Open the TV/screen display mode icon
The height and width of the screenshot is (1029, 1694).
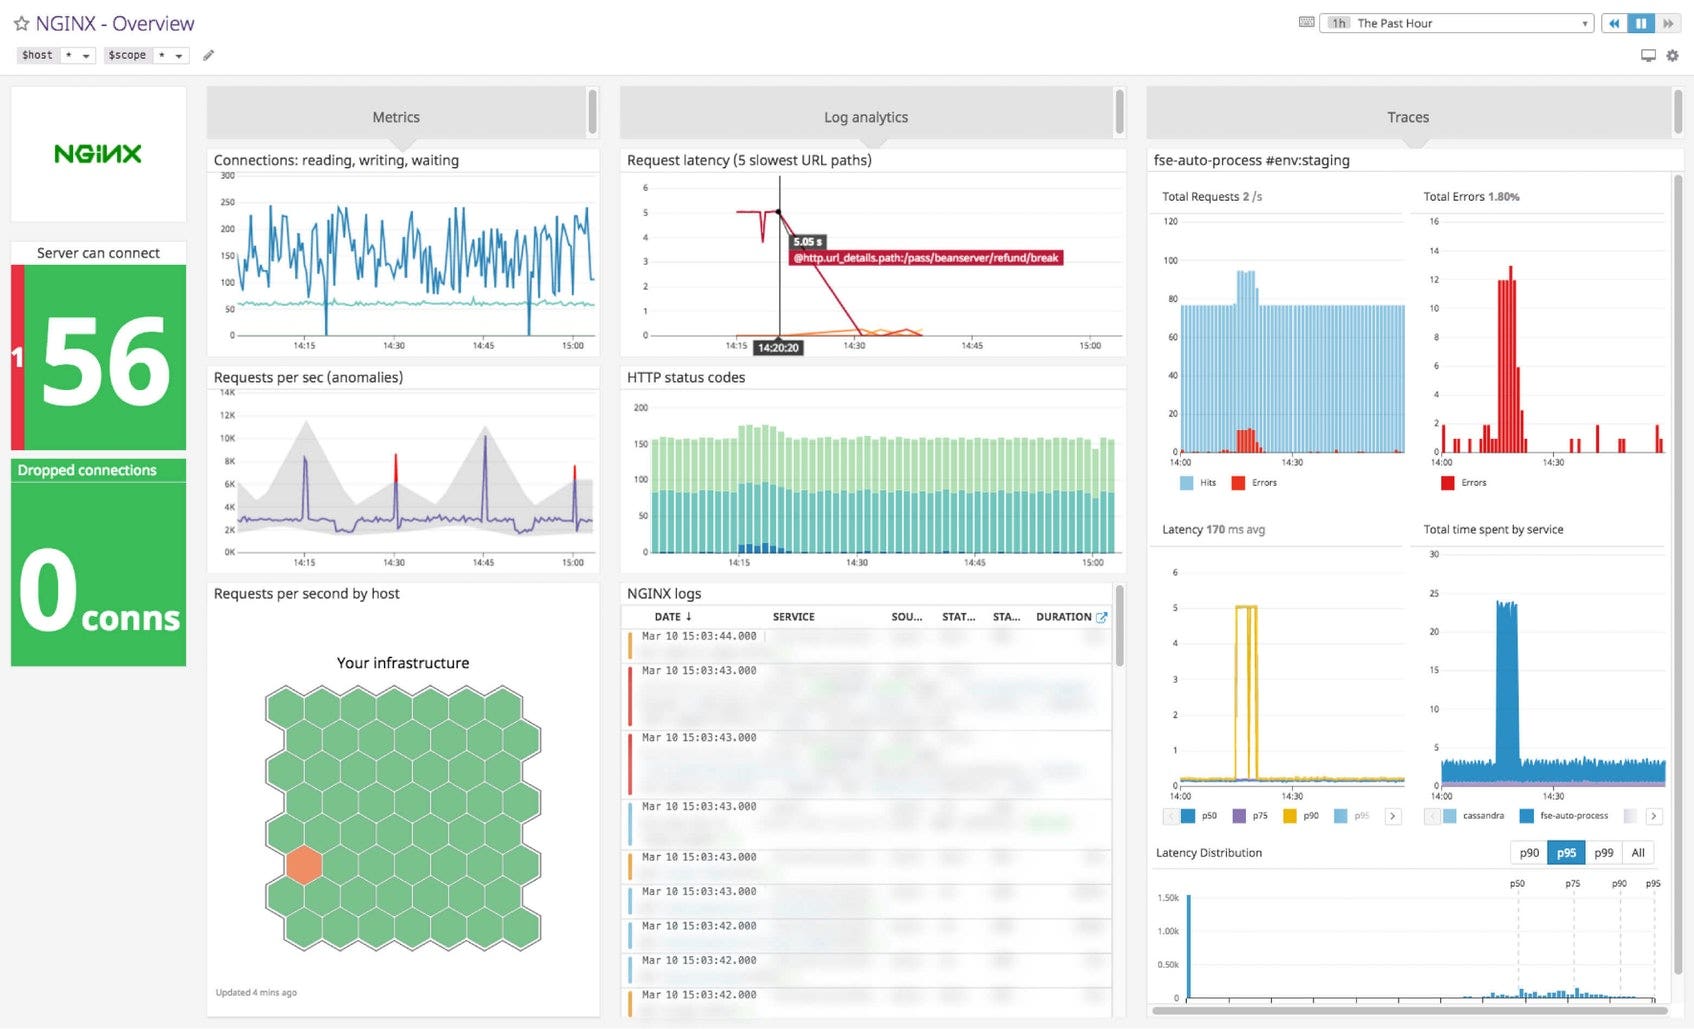(x=1648, y=55)
